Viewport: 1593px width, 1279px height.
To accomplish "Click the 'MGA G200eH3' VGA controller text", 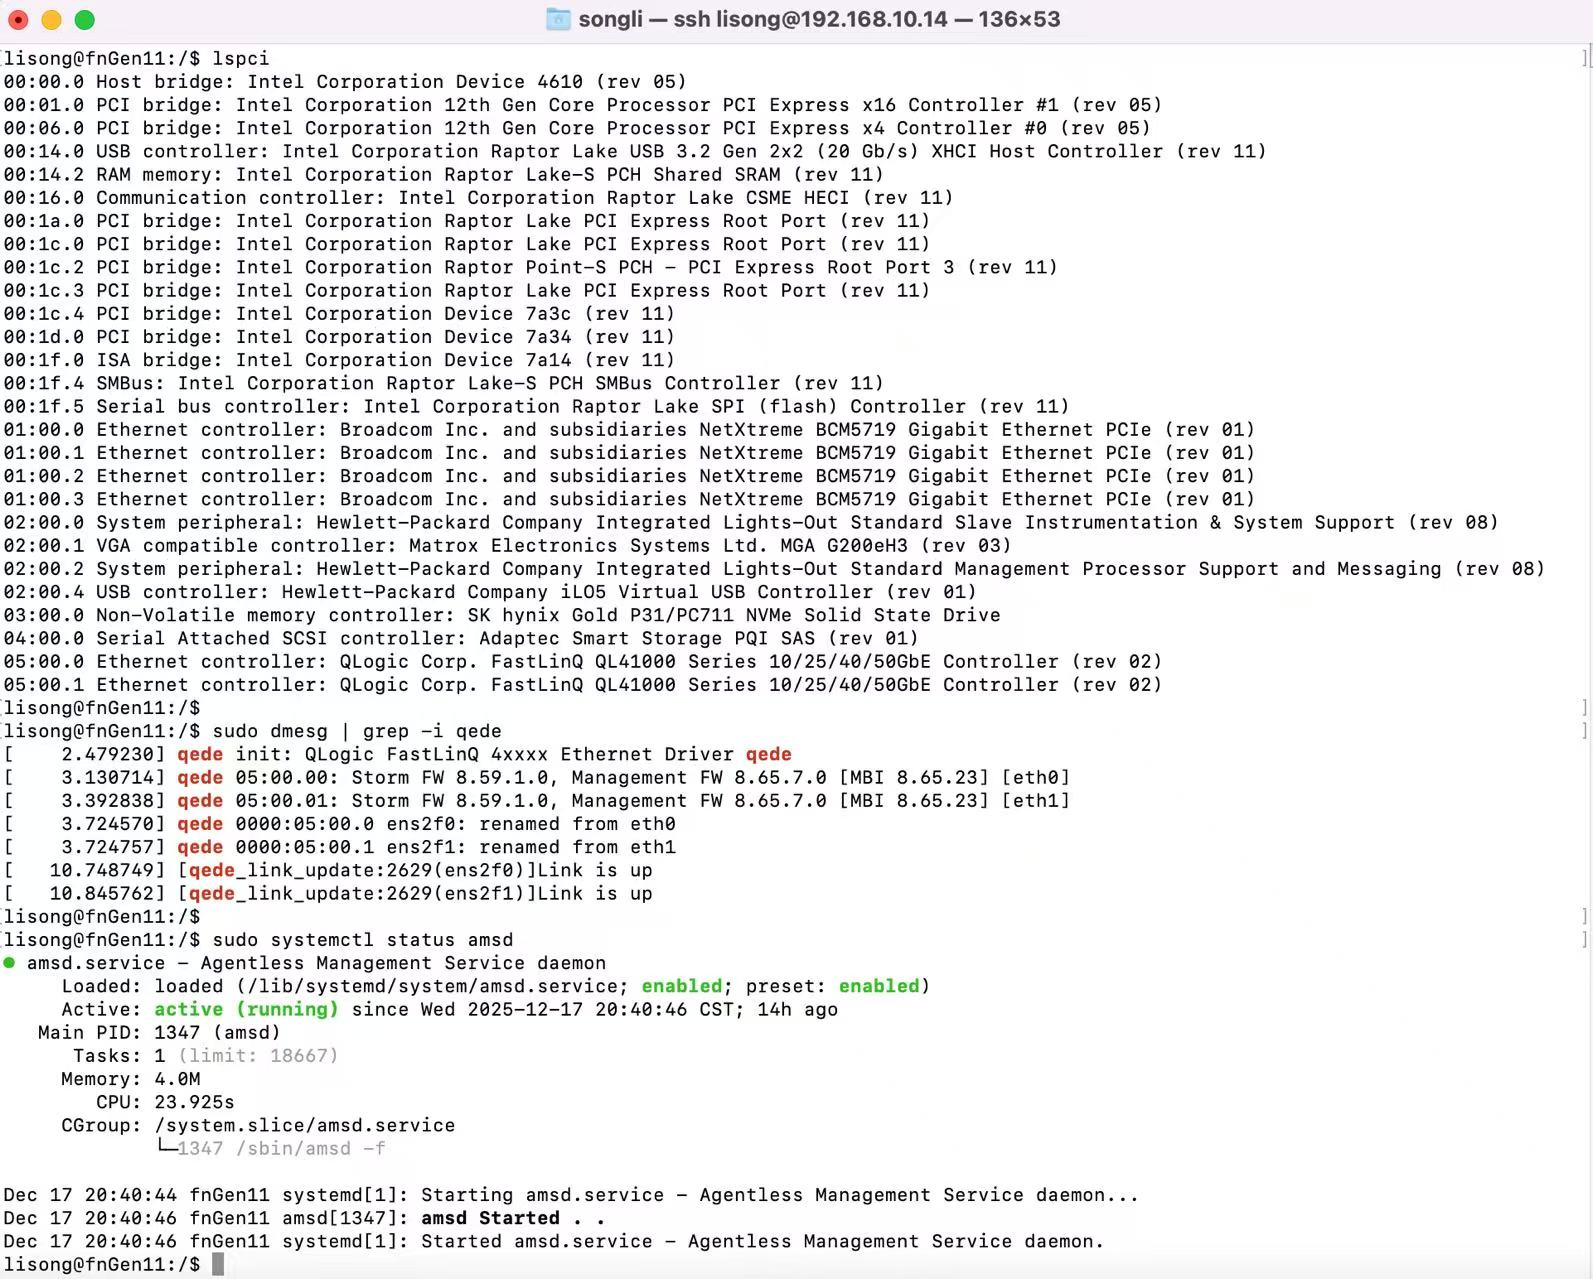I will coord(845,546).
